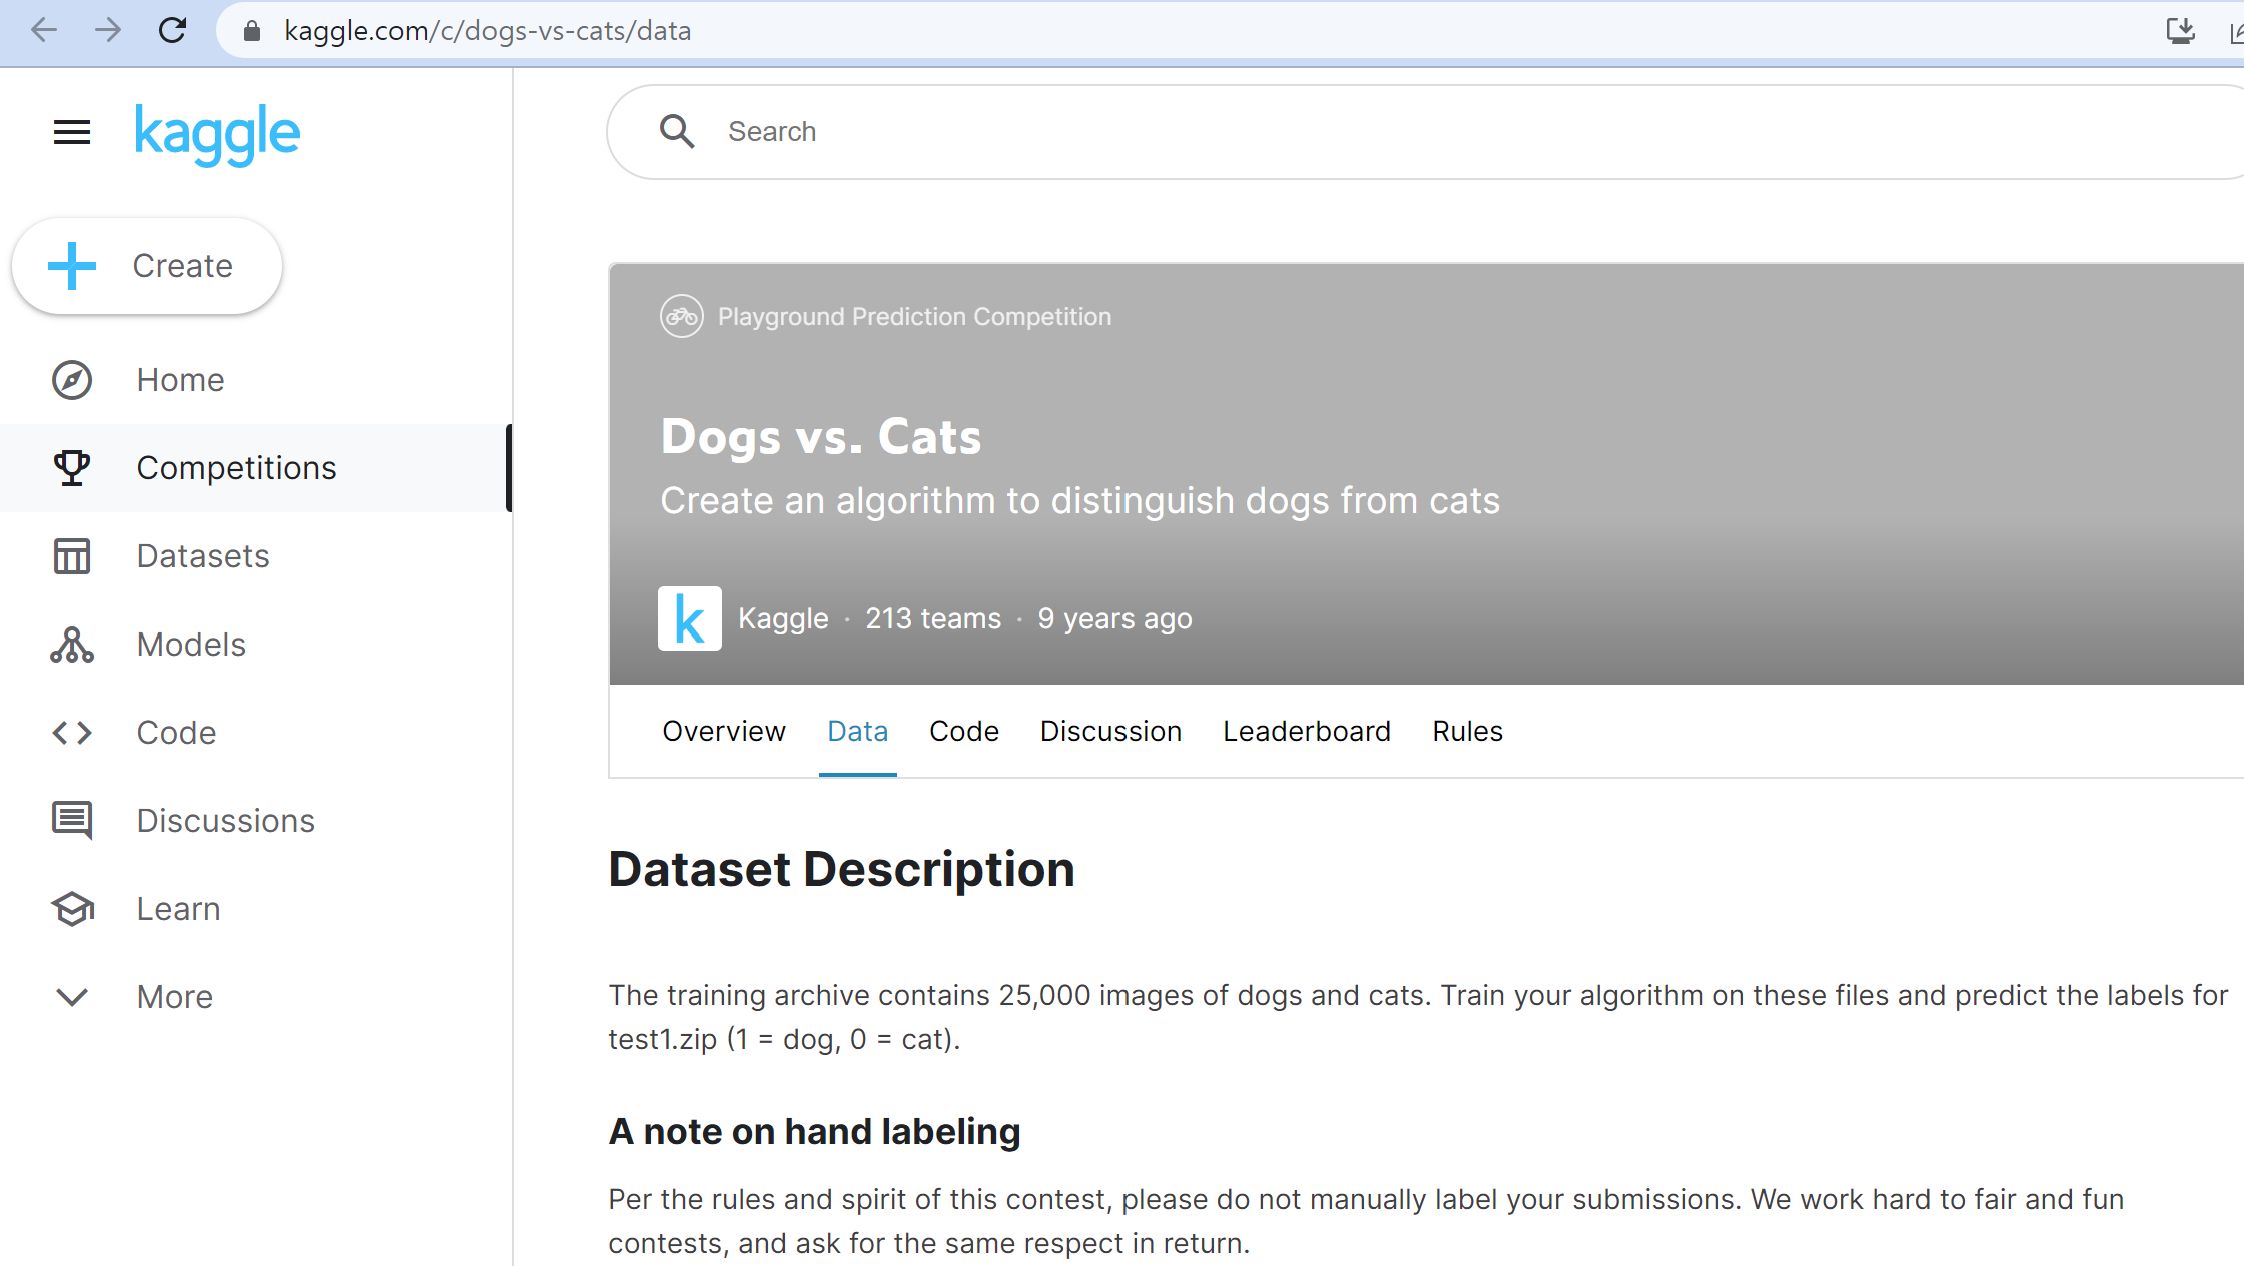Viewport: 2244px width, 1266px height.
Task: Select the Data tab
Action: coord(858,731)
